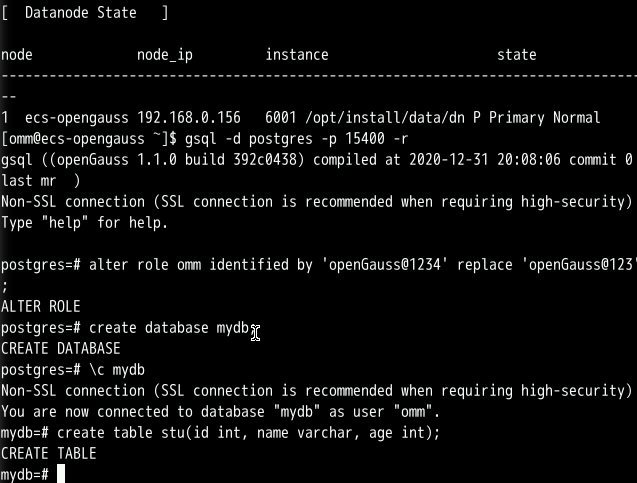
Task: Click the ALTER ROLE output line
Action: coord(40,307)
